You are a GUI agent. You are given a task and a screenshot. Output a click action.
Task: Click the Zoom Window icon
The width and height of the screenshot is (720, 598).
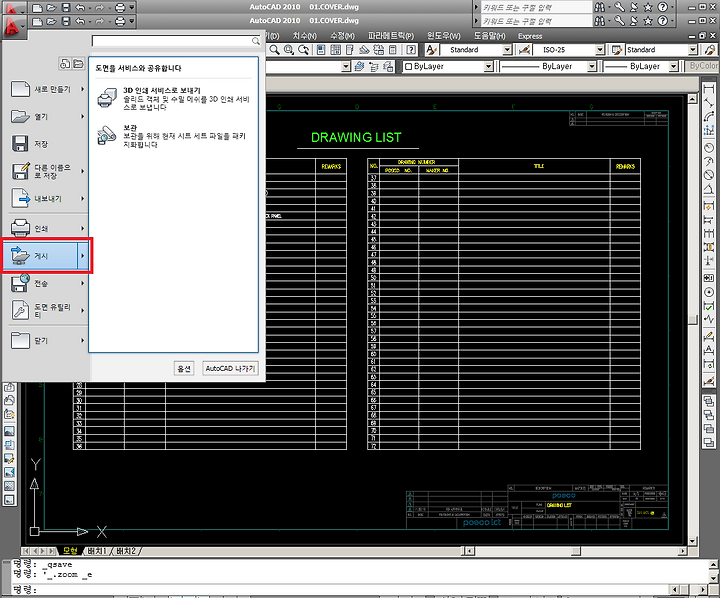coord(288,50)
